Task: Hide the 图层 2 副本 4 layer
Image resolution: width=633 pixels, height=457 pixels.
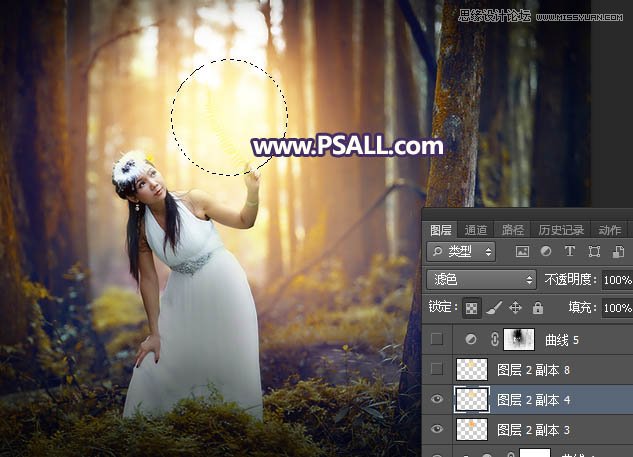Action: point(437,399)
